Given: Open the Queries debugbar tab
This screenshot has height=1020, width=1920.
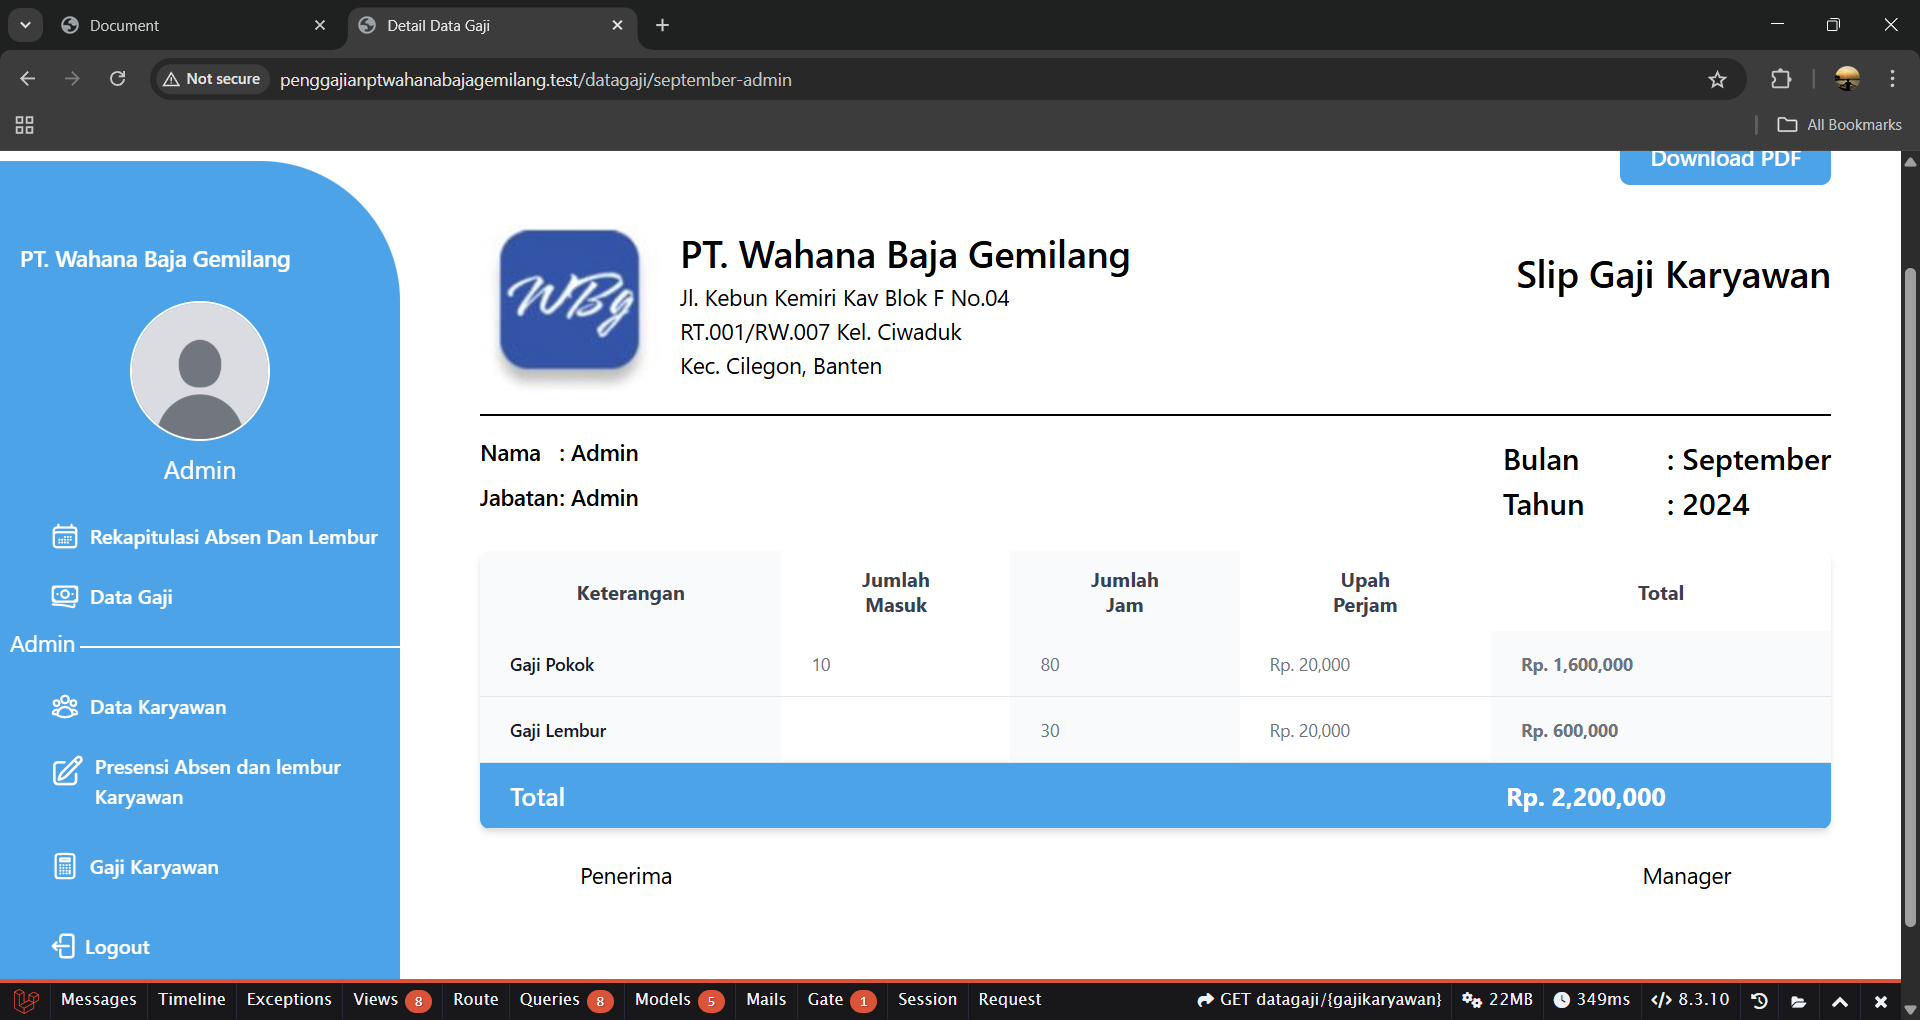Looking at the screenshot, I should point(566,1000).
